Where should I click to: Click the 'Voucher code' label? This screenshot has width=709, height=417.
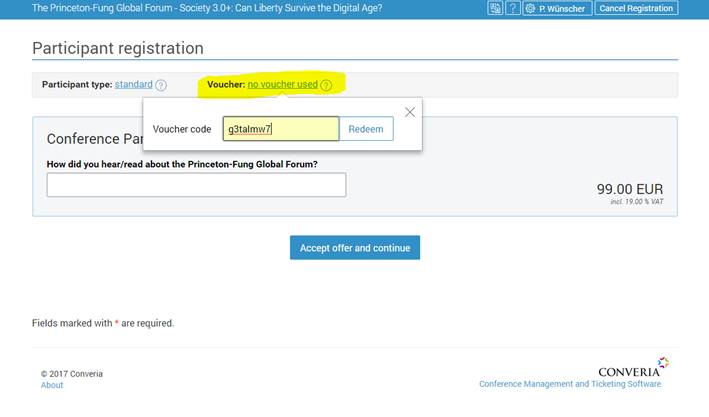pos(182,129)
